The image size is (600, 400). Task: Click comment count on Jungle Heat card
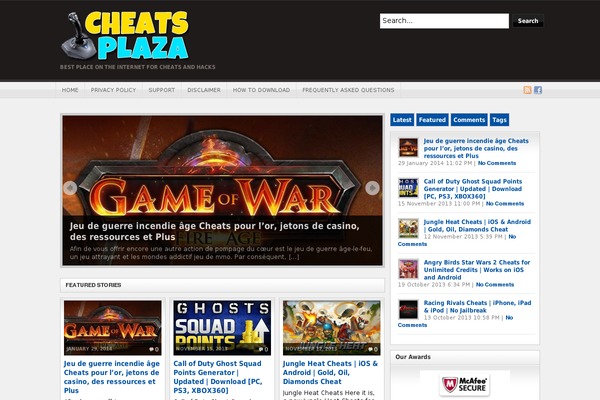pos(373,349)
